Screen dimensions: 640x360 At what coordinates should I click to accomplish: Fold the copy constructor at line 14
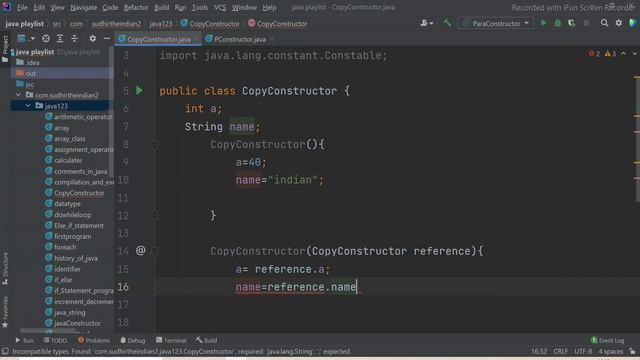pyautogui.click(x=155, y=251)
